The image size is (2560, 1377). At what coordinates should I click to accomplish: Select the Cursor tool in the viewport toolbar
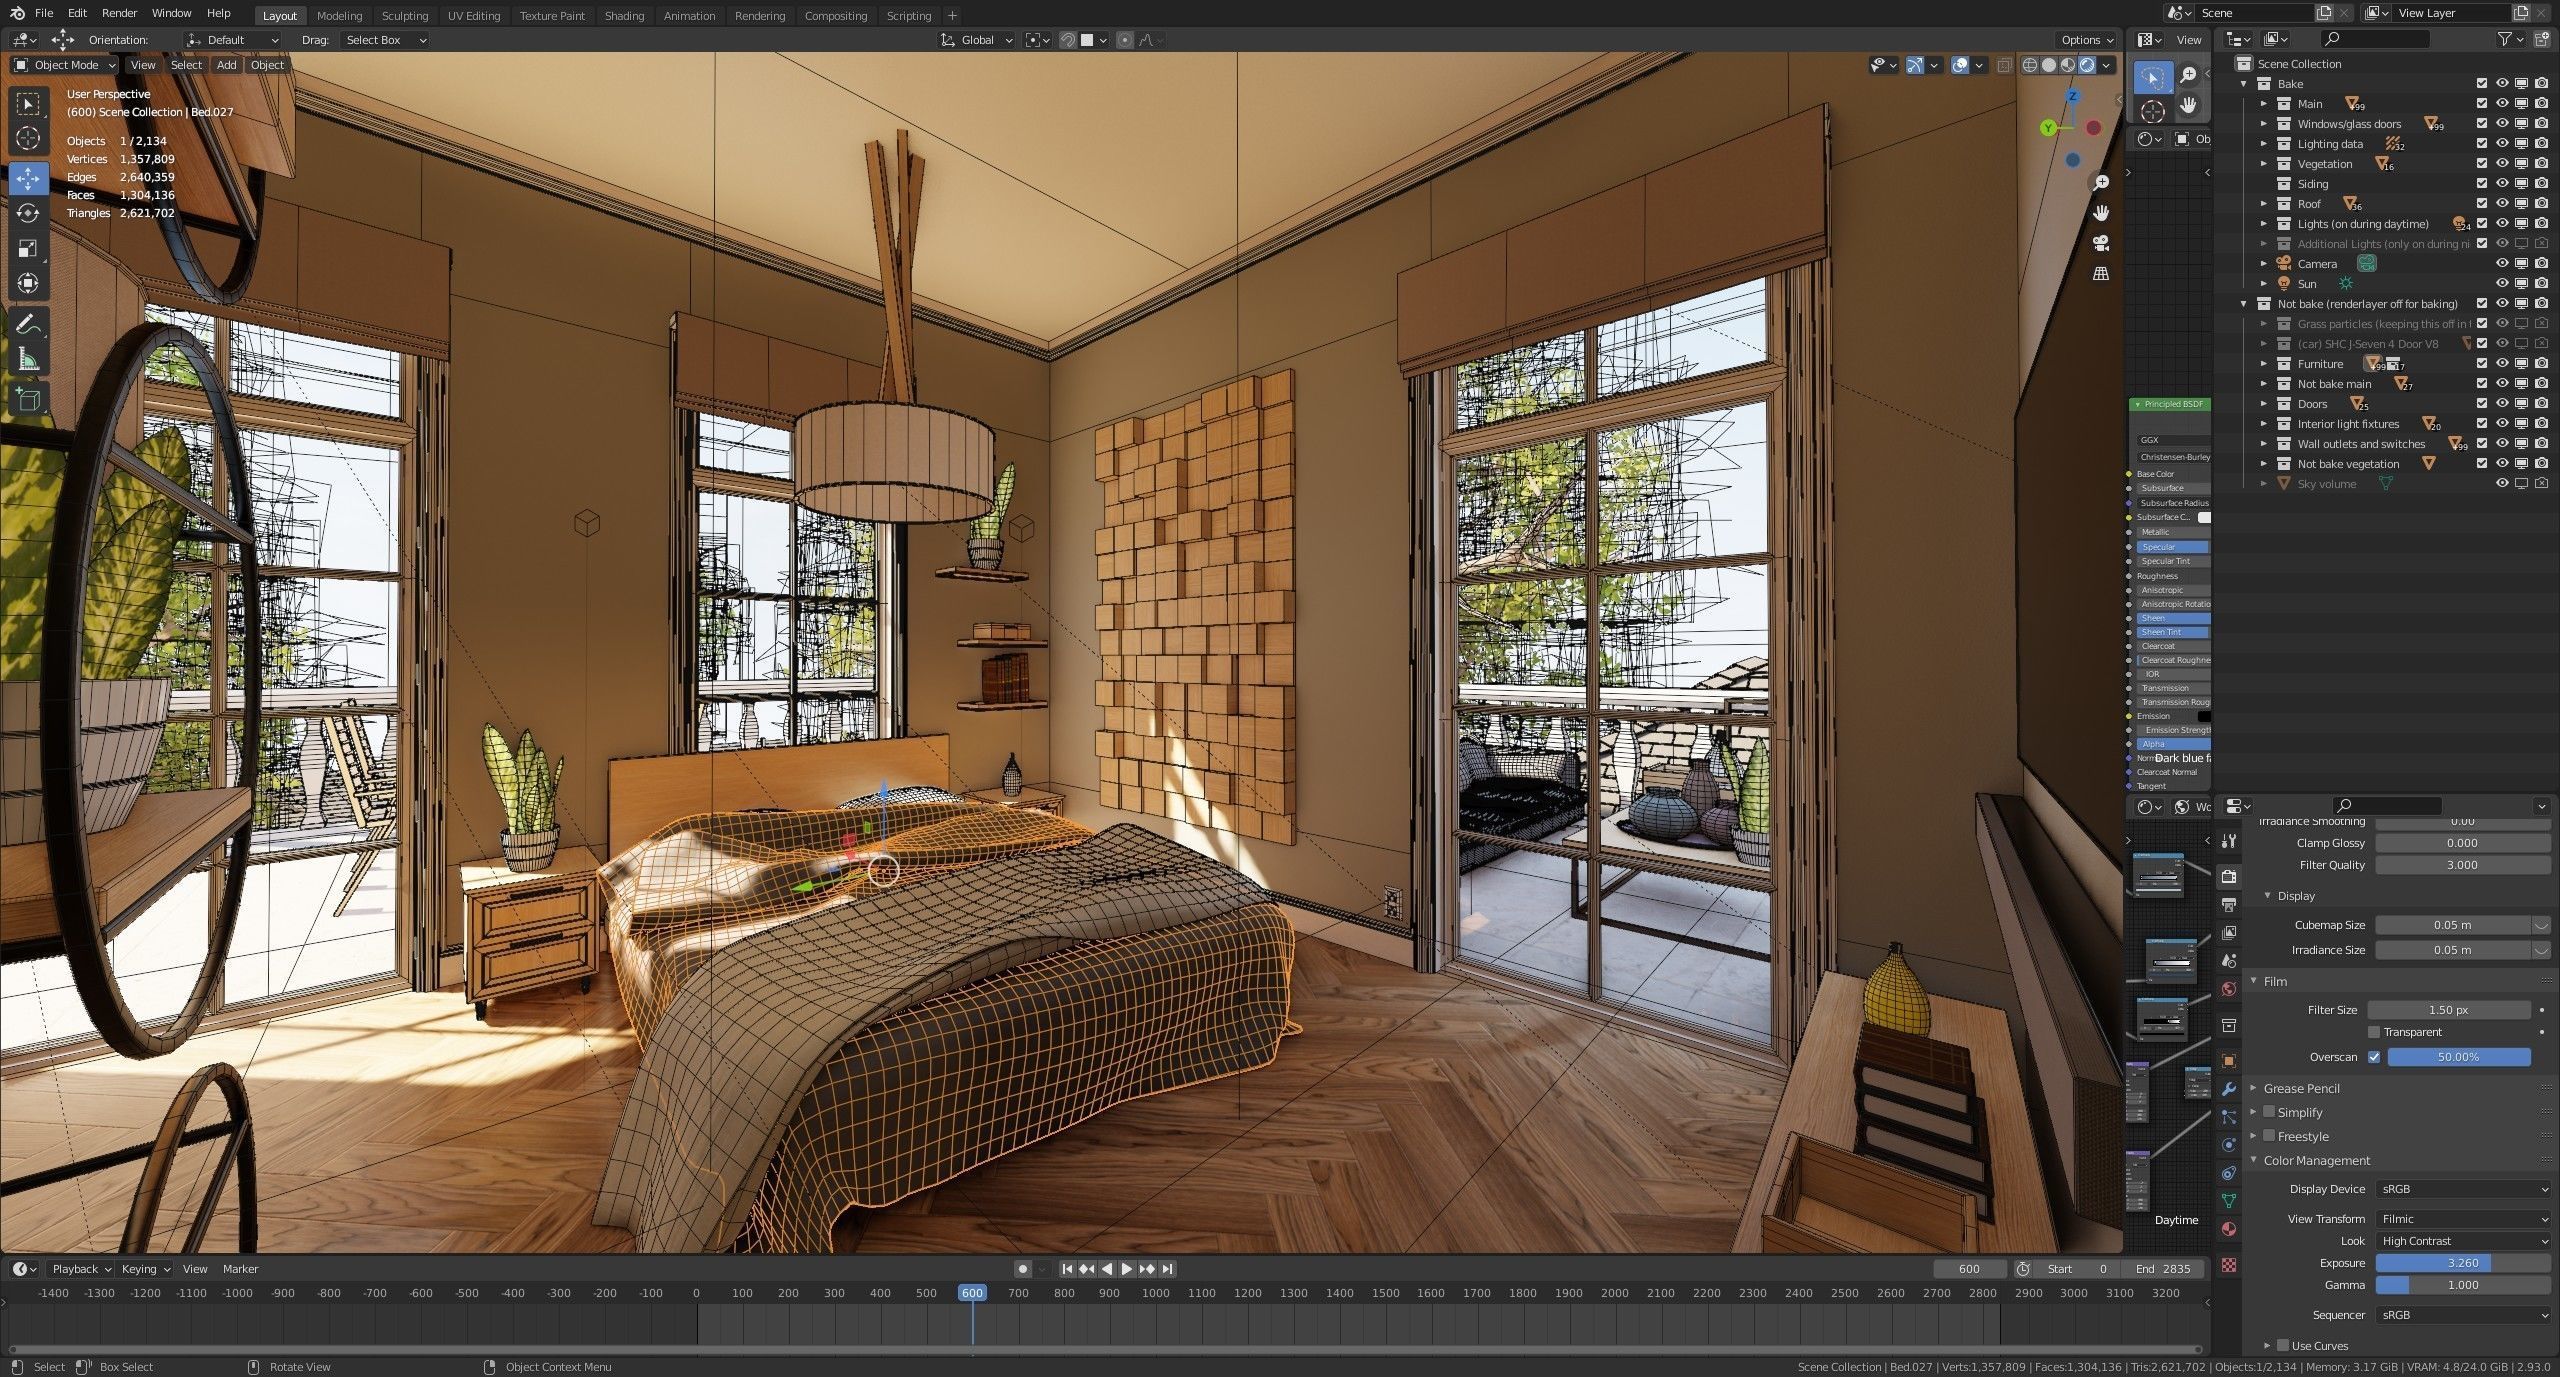tap(28, 138)
